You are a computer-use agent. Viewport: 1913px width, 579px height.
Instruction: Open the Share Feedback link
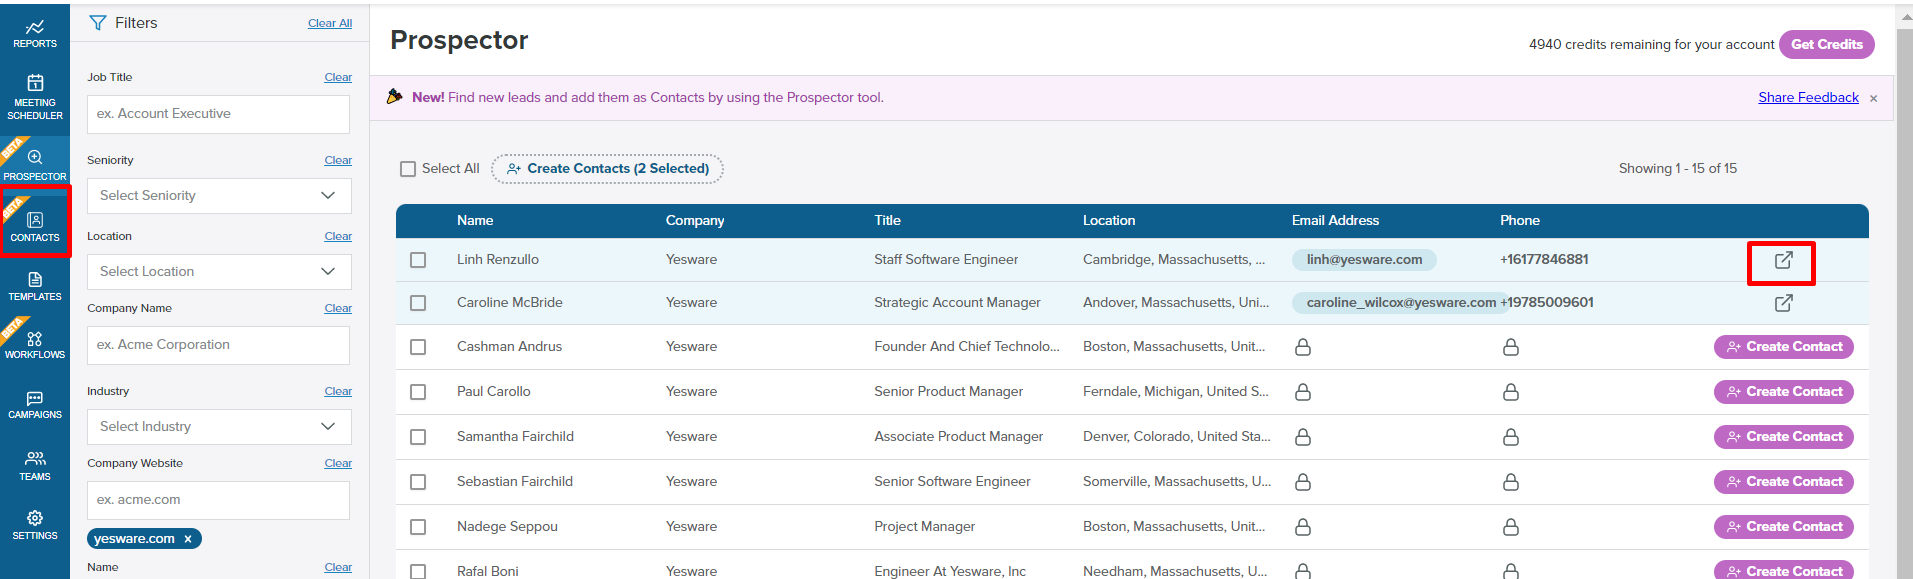(x=1808, y=97)
